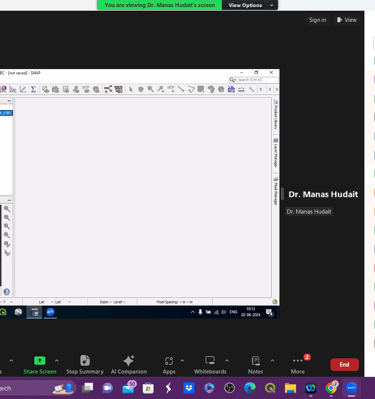Expand the Notes options arrow
This screenshot has height=399, width=375.
[x=272, y=361]
